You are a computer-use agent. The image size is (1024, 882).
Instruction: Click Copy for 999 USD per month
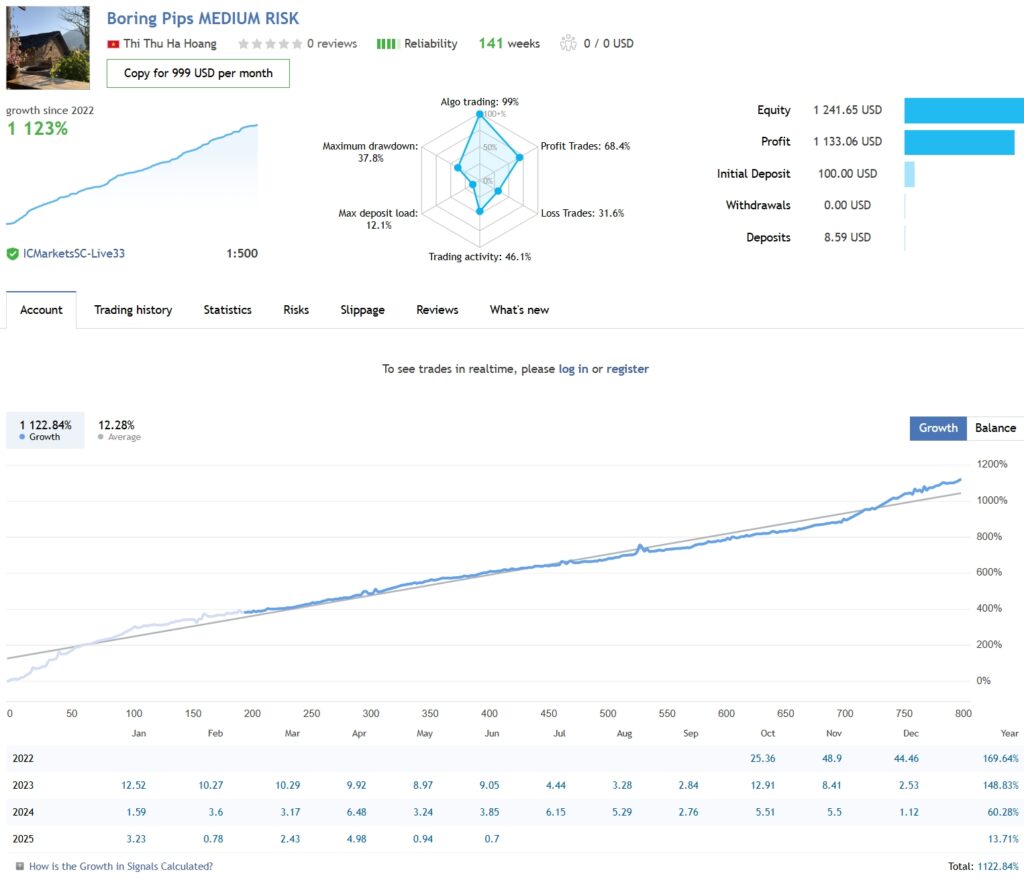click(x=198, y=73)
